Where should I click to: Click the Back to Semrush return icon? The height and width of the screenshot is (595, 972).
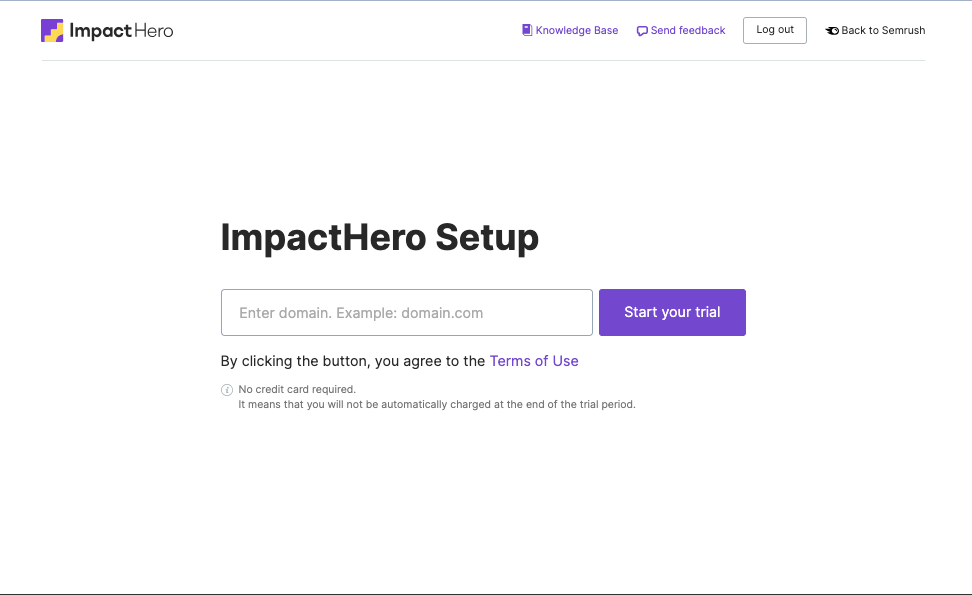click(x=832, y=31)
